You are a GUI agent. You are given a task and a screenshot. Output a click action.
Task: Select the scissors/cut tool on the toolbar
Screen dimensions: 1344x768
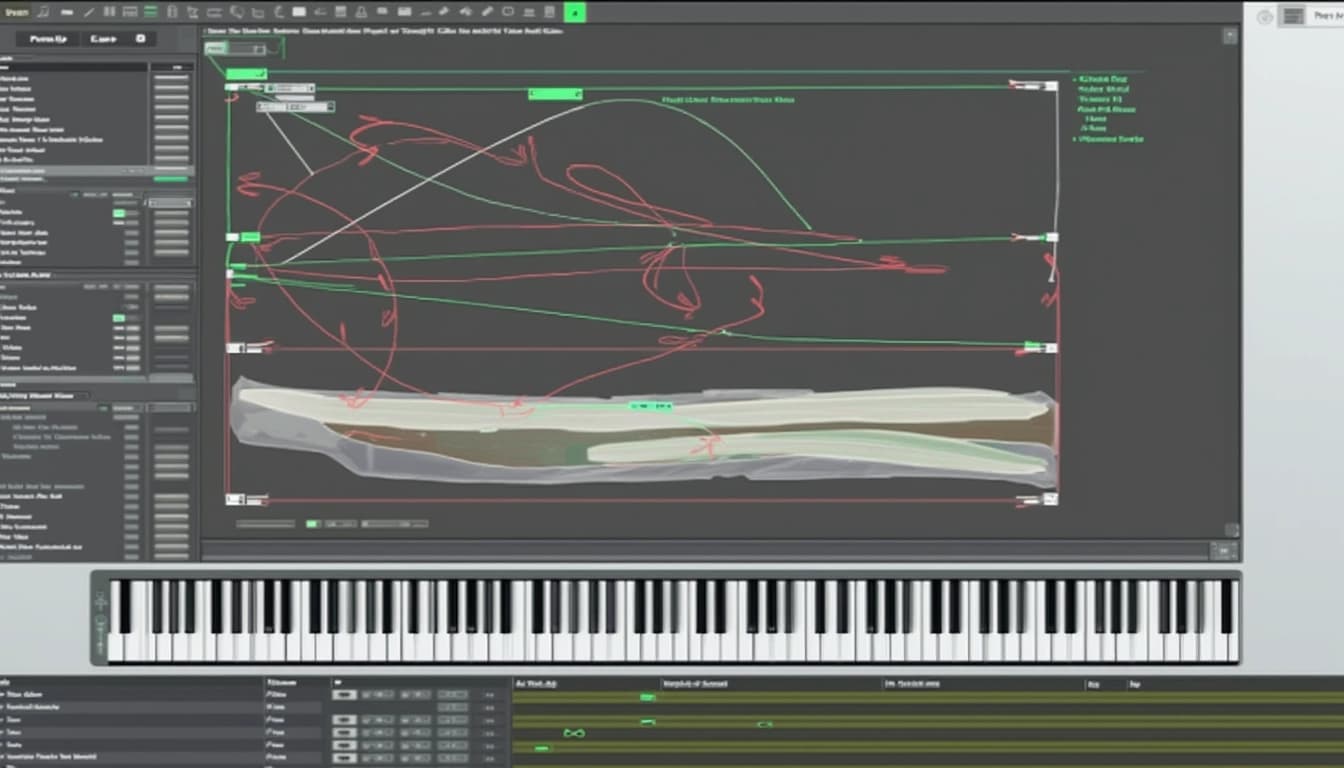pyautogui.click(x=194, y=11)
